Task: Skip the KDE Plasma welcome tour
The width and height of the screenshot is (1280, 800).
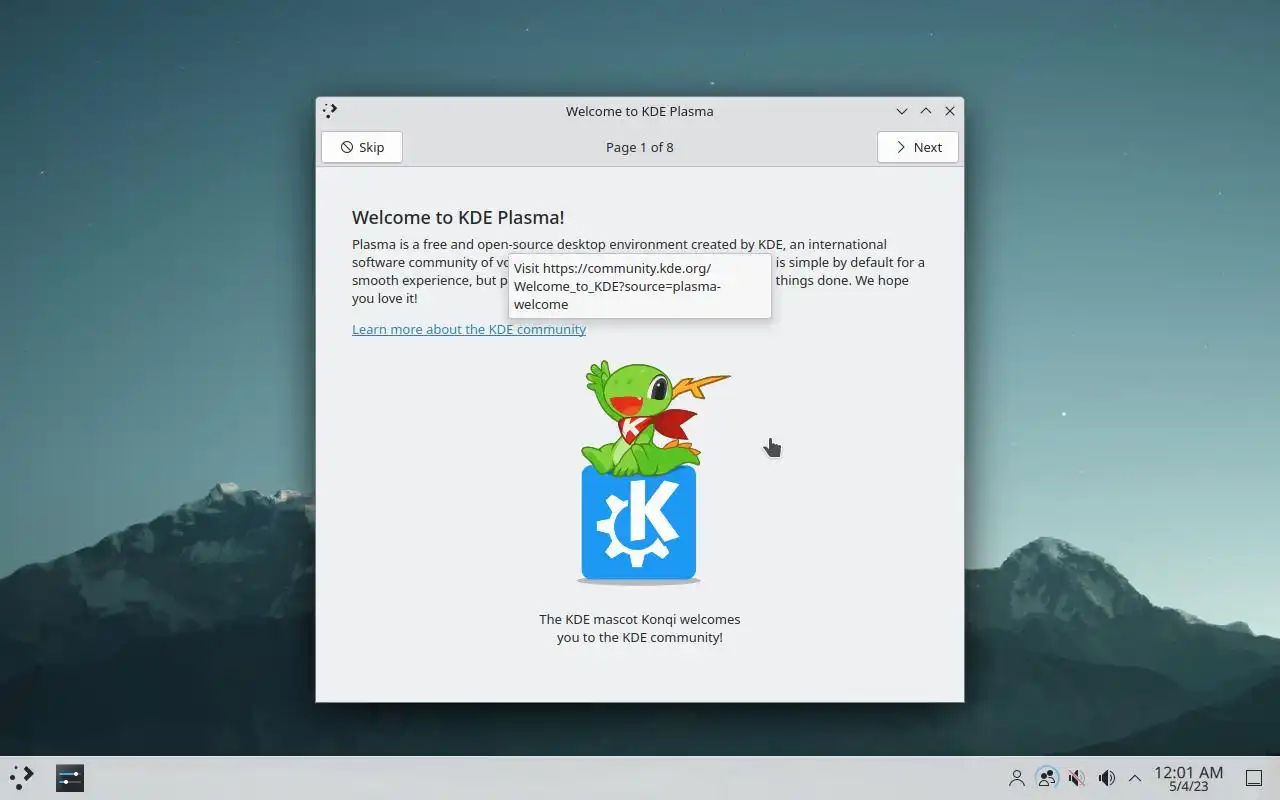Action: tap(361, 147)
